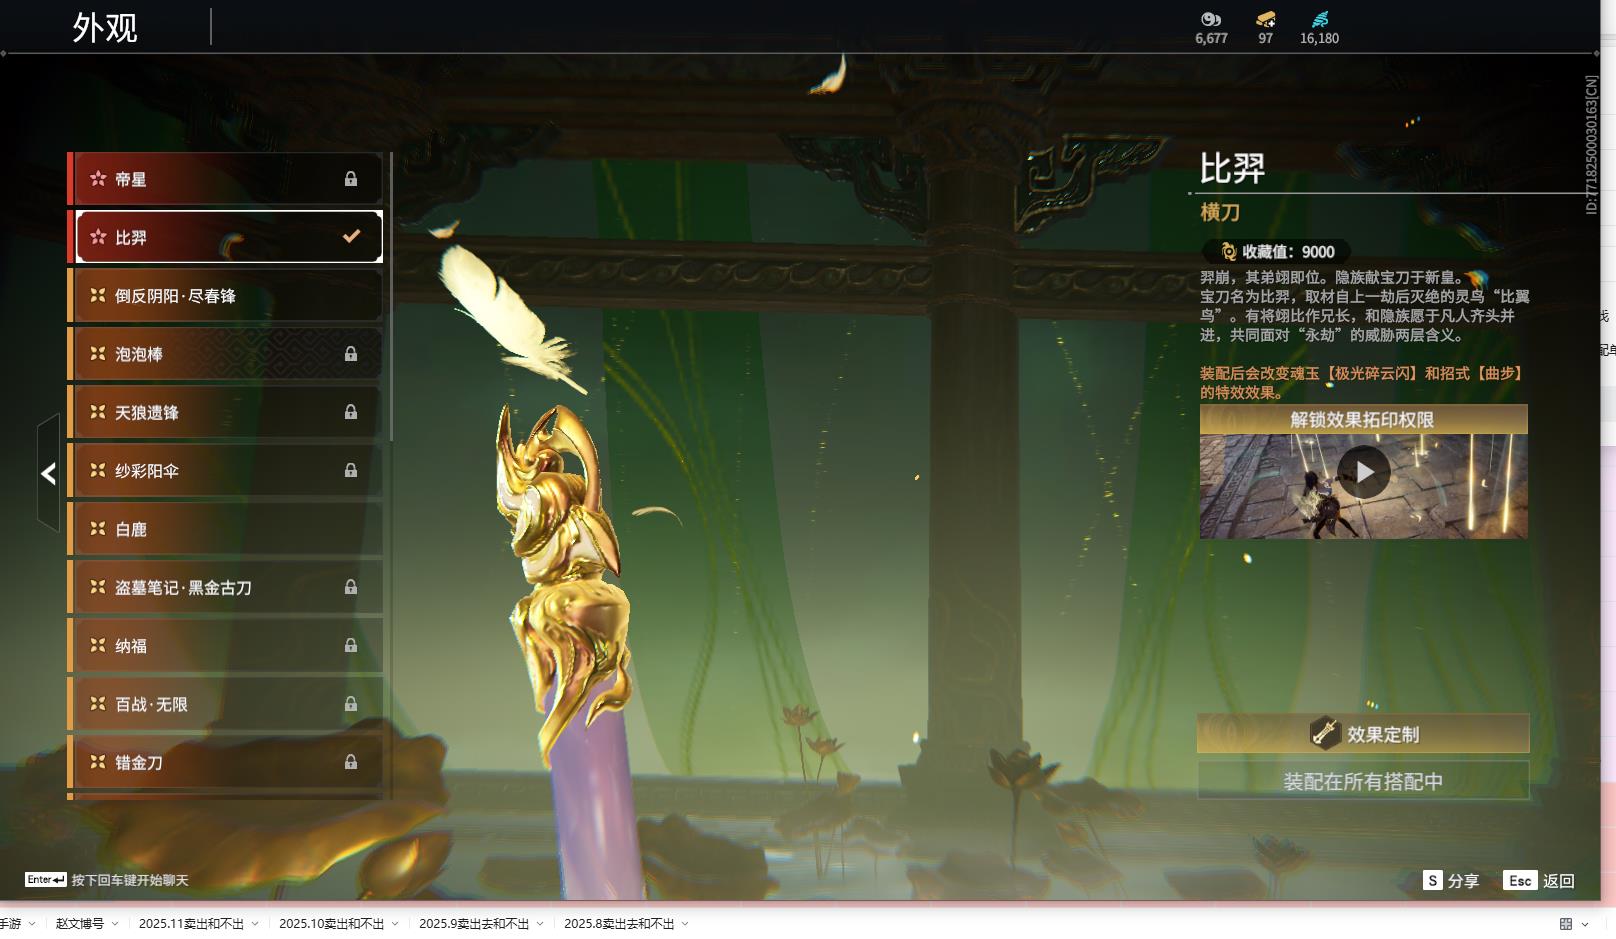
Task: Select the 泡泡棒 skin name
Action: tap(139, 354)
